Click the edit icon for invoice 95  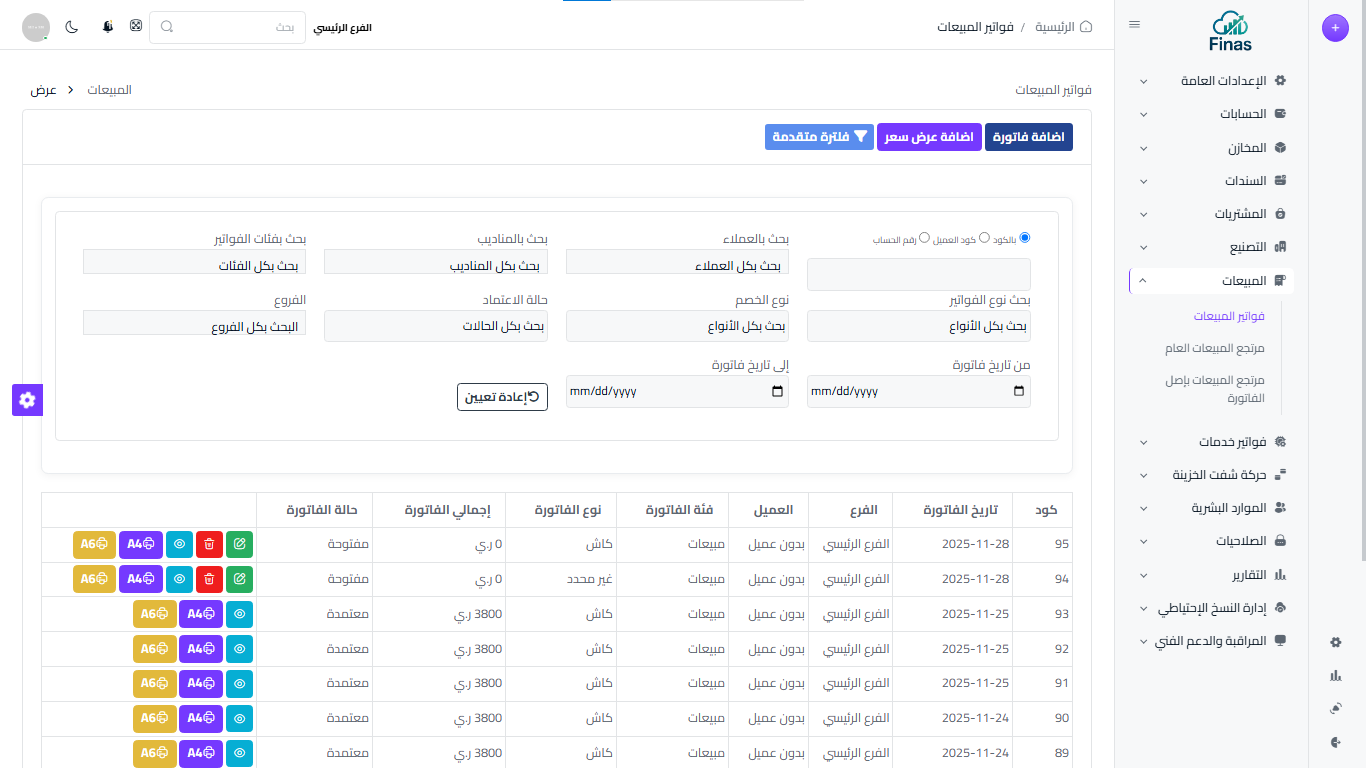pos(239,545)
